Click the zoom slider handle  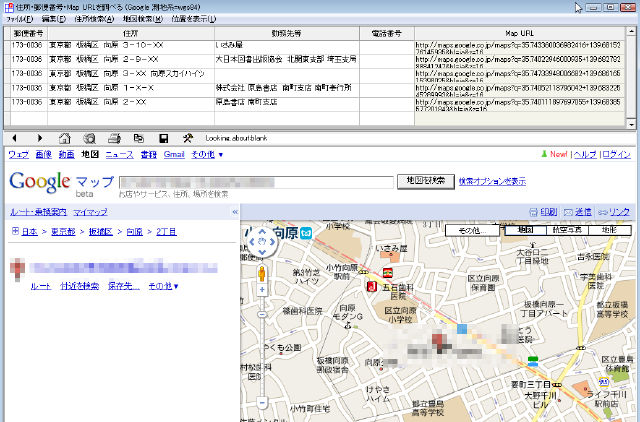[x=262, y=315]
